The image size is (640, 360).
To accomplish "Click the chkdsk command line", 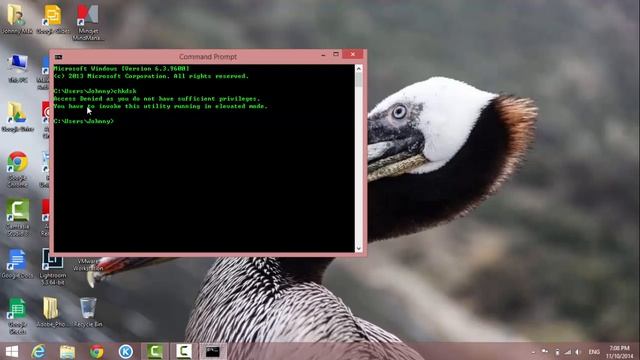I will [95, 91].
